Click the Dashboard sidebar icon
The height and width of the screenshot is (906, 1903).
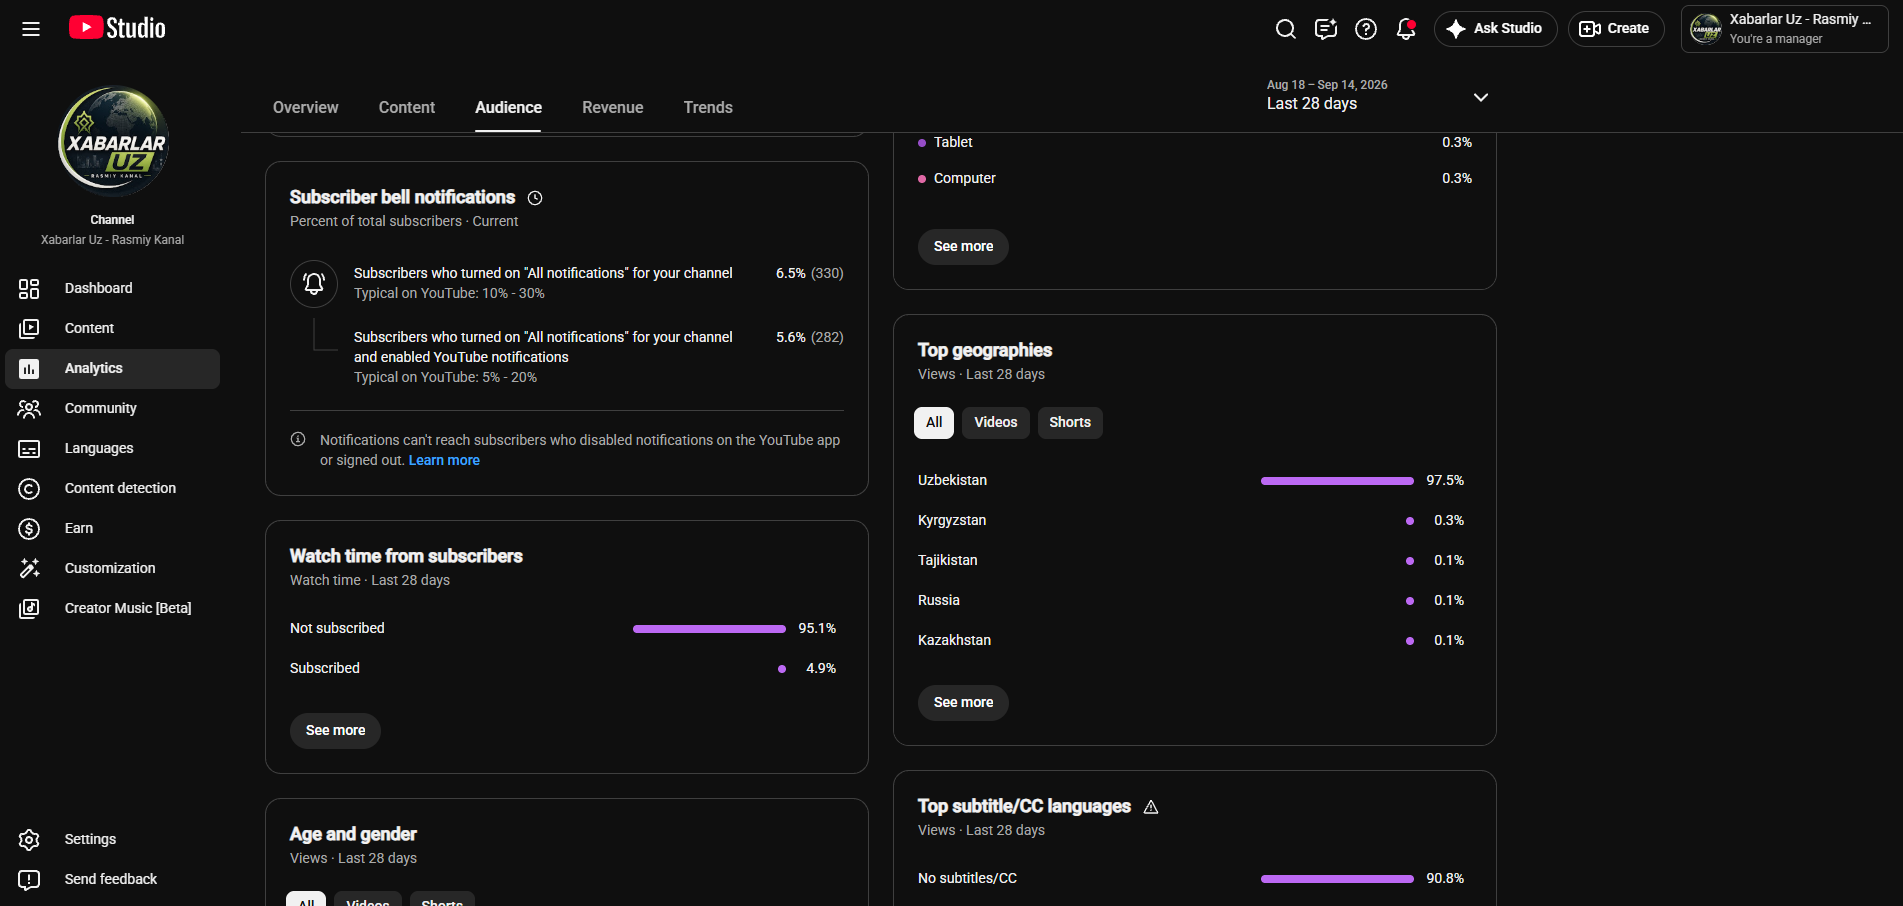(x=29, y=289)
